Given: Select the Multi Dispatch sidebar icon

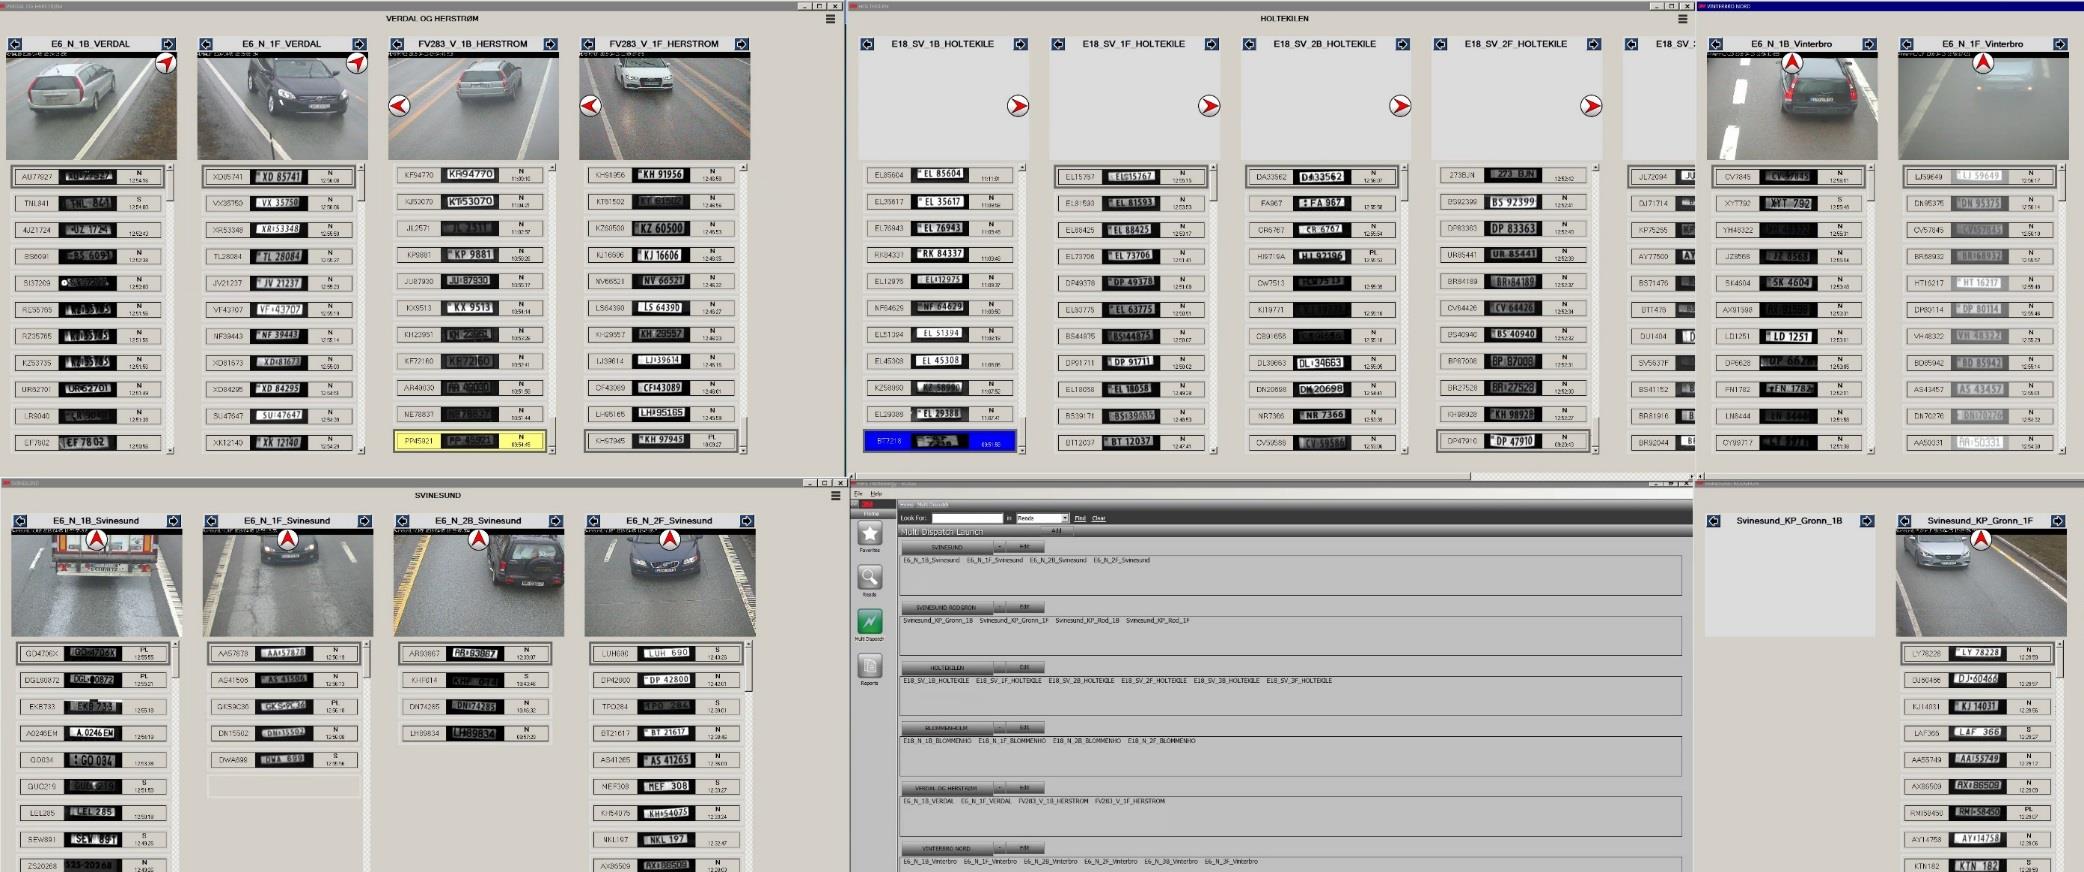Looking at the screenshot, I should tap(870, 621).
